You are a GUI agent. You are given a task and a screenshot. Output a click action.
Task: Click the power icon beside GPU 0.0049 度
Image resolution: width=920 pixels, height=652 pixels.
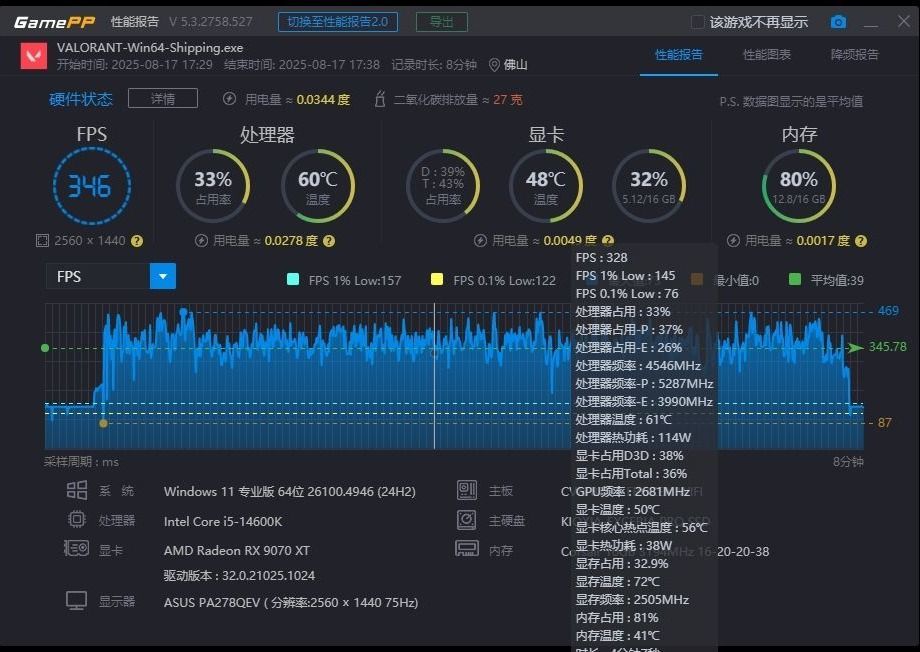(x=480, y=241)
